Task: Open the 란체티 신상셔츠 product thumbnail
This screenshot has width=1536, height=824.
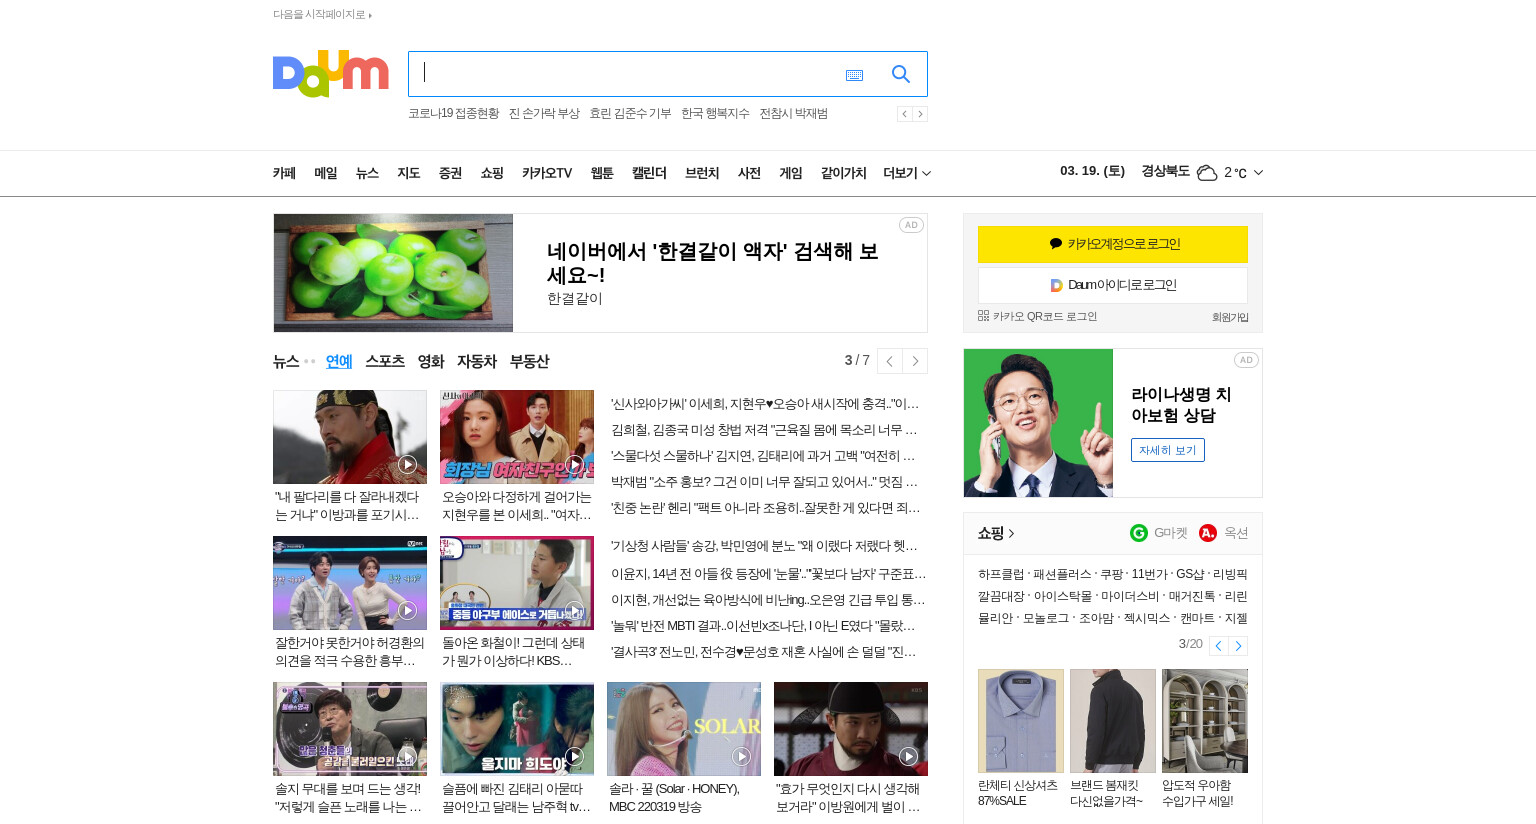Action: [x=1021, y=721]
